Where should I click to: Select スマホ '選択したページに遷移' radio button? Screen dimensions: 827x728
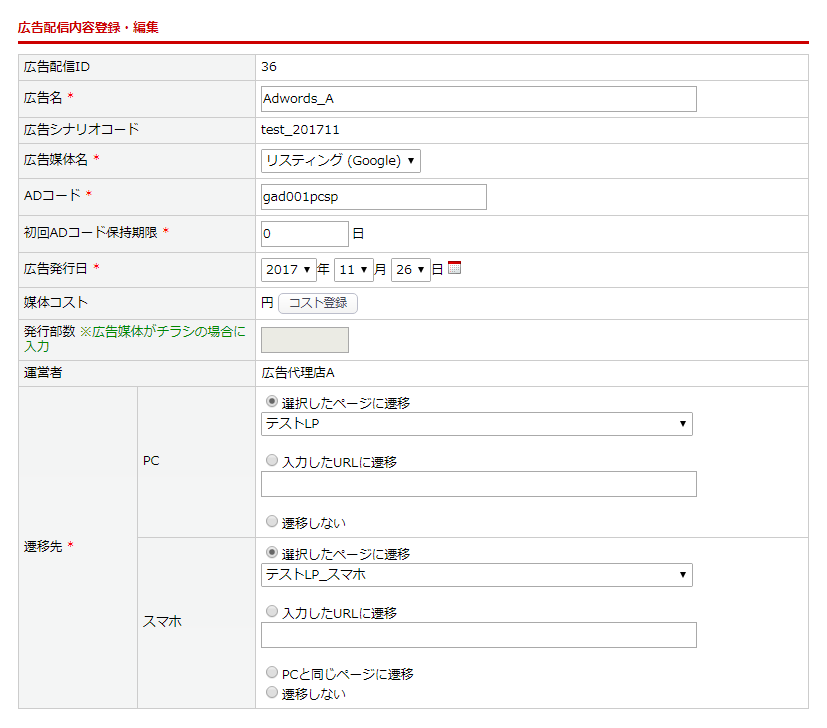tap(272, 553)
